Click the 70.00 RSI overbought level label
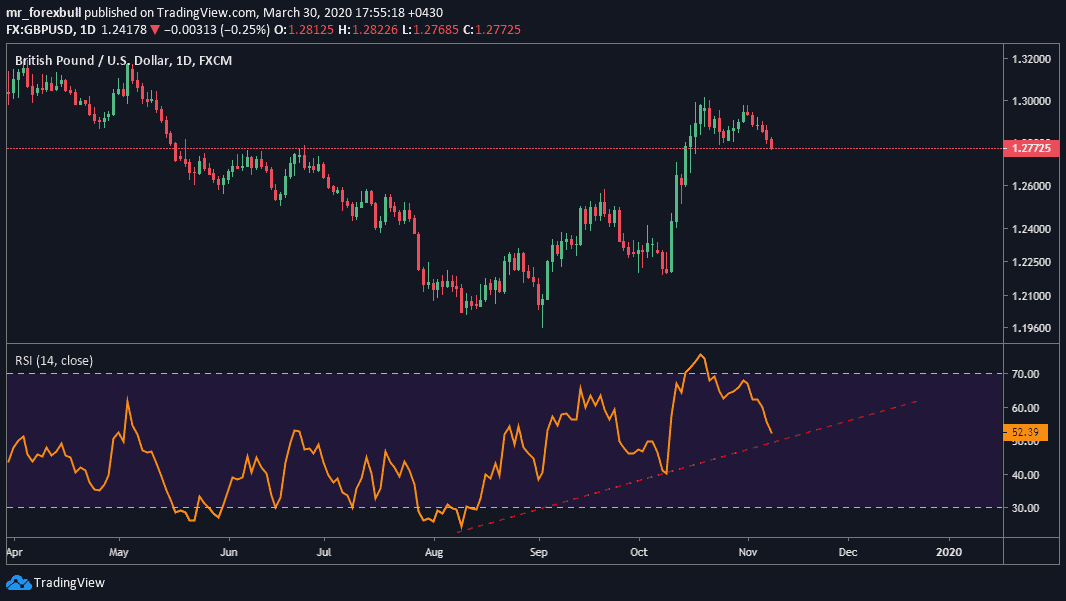 [x=1025, y=374]
